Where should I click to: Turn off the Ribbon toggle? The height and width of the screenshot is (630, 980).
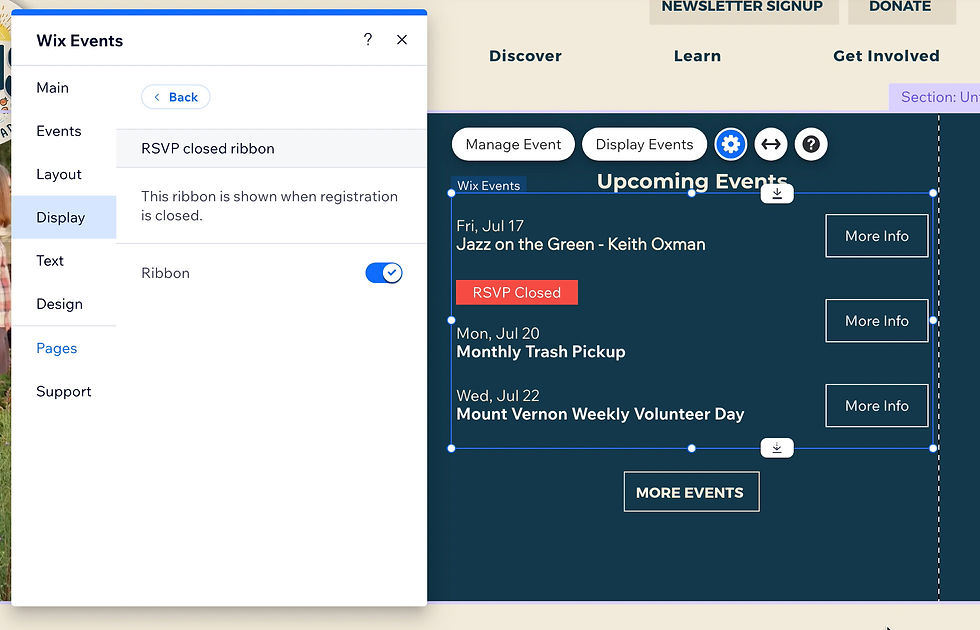pos(384,272)
